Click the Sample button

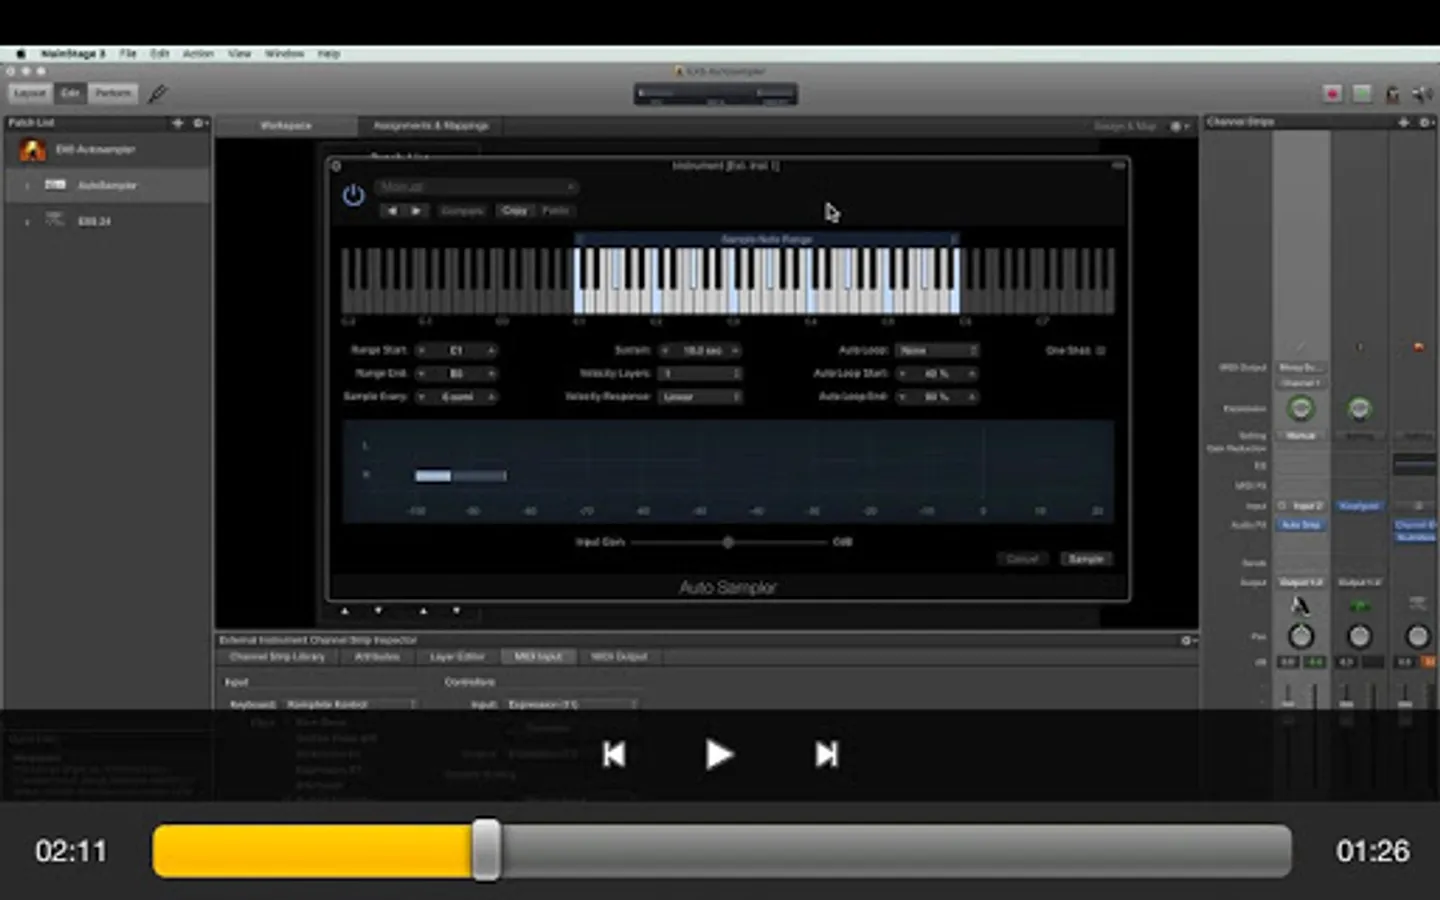coord(1086,559)
